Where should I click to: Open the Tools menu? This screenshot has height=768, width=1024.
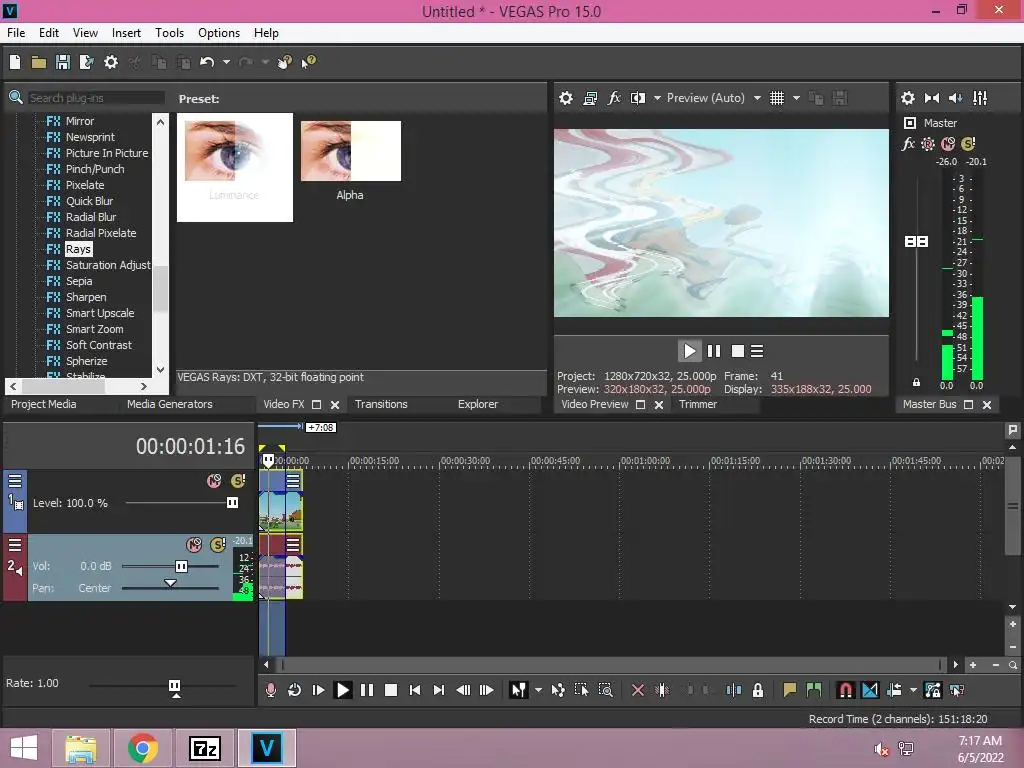(x=169, y=33)
